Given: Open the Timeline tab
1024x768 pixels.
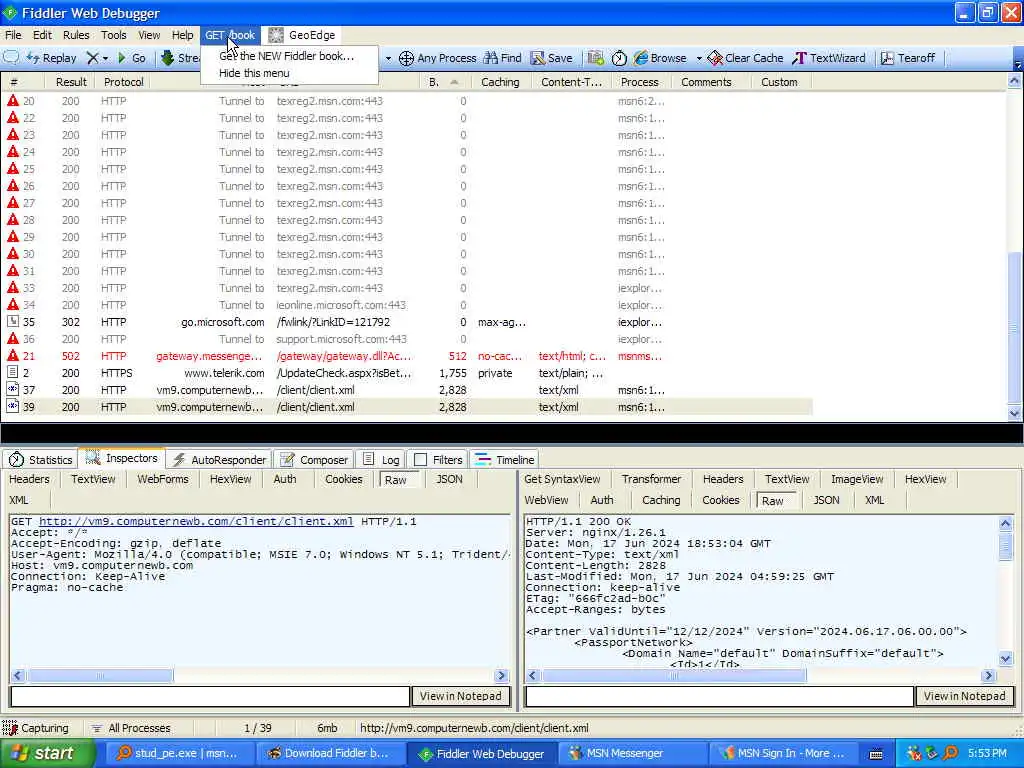Looking at the screenshot, I should [x=504, y=460].
